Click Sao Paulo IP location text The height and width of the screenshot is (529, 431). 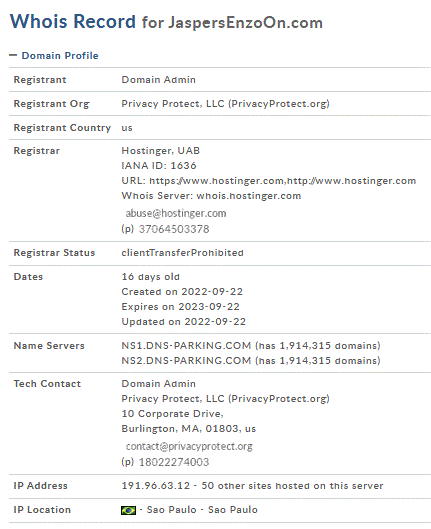tap(202, 510)
